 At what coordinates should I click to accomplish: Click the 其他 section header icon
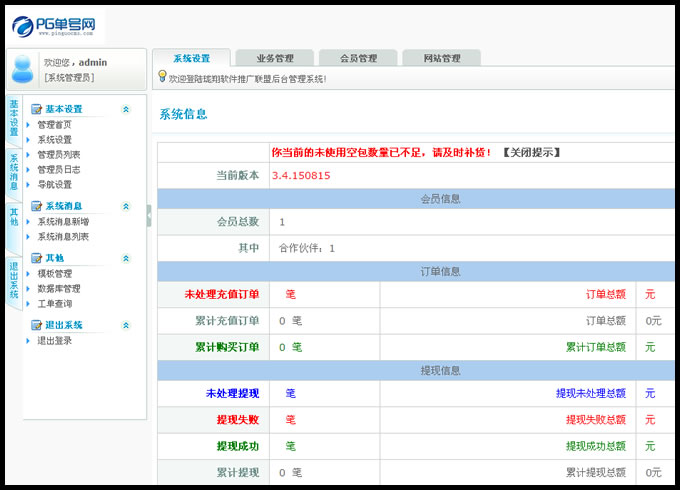(x=37, y=258)
